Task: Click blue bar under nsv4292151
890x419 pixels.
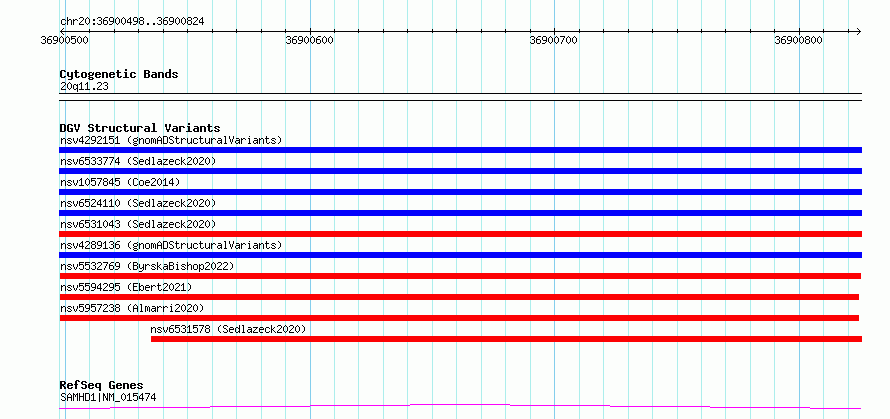Action: pyautogui.click(x=460, y=150)
